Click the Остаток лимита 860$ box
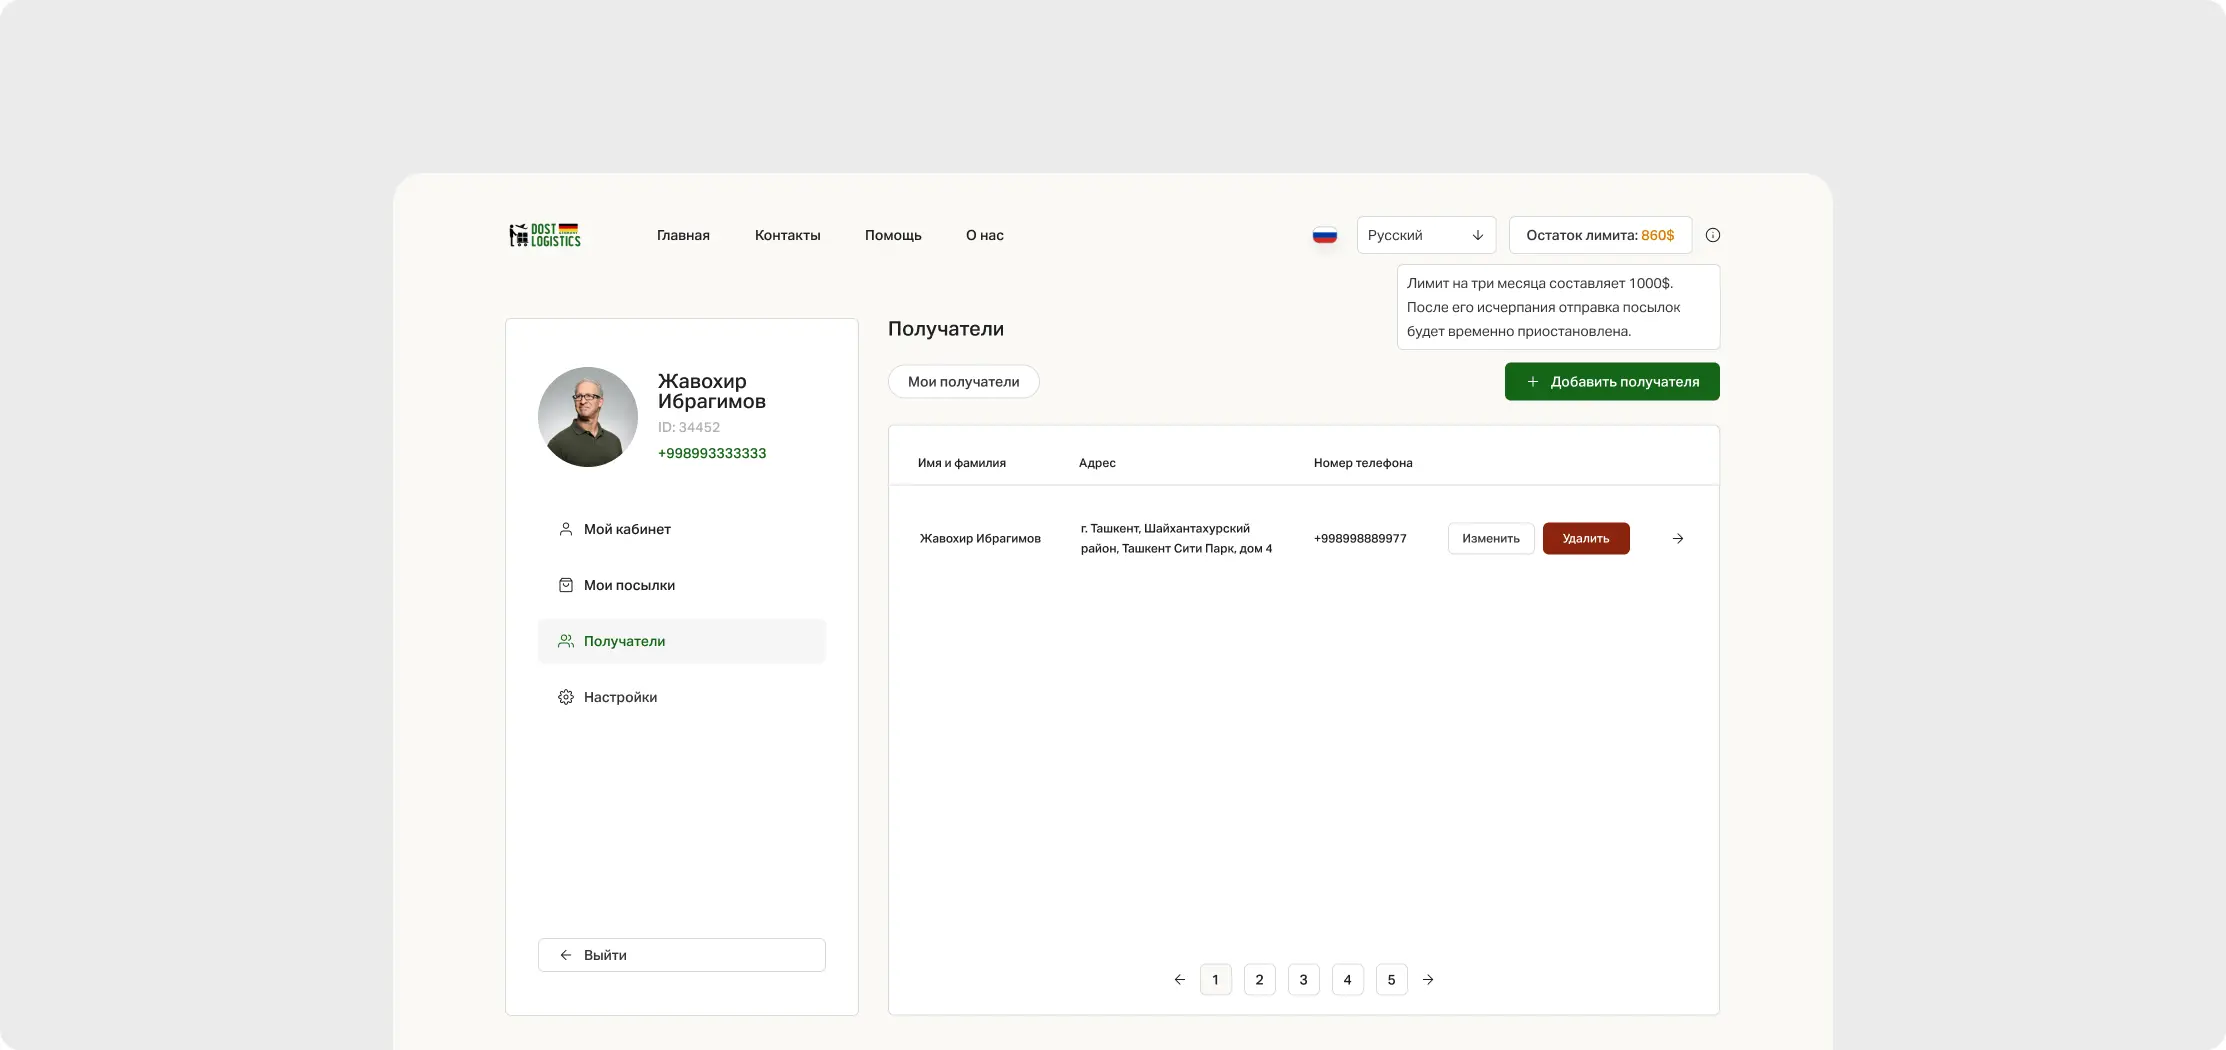The width and height of the screenshot is (2226, 1050). [x=1600, y=235]
